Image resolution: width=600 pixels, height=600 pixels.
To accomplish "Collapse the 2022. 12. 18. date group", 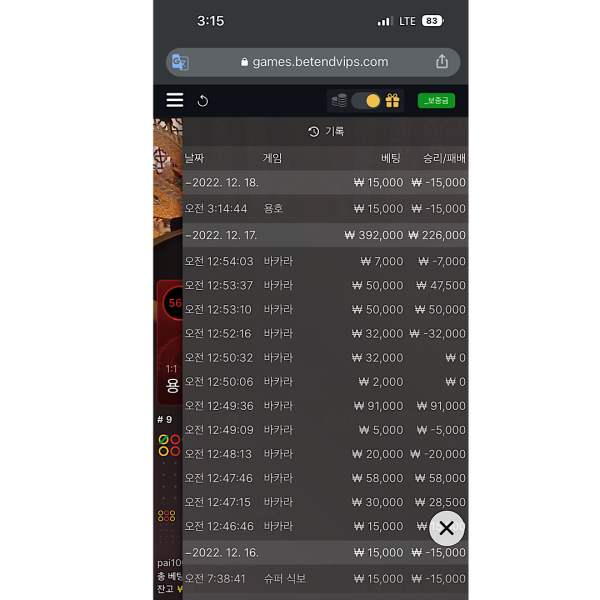I will (x=325, y=183).
